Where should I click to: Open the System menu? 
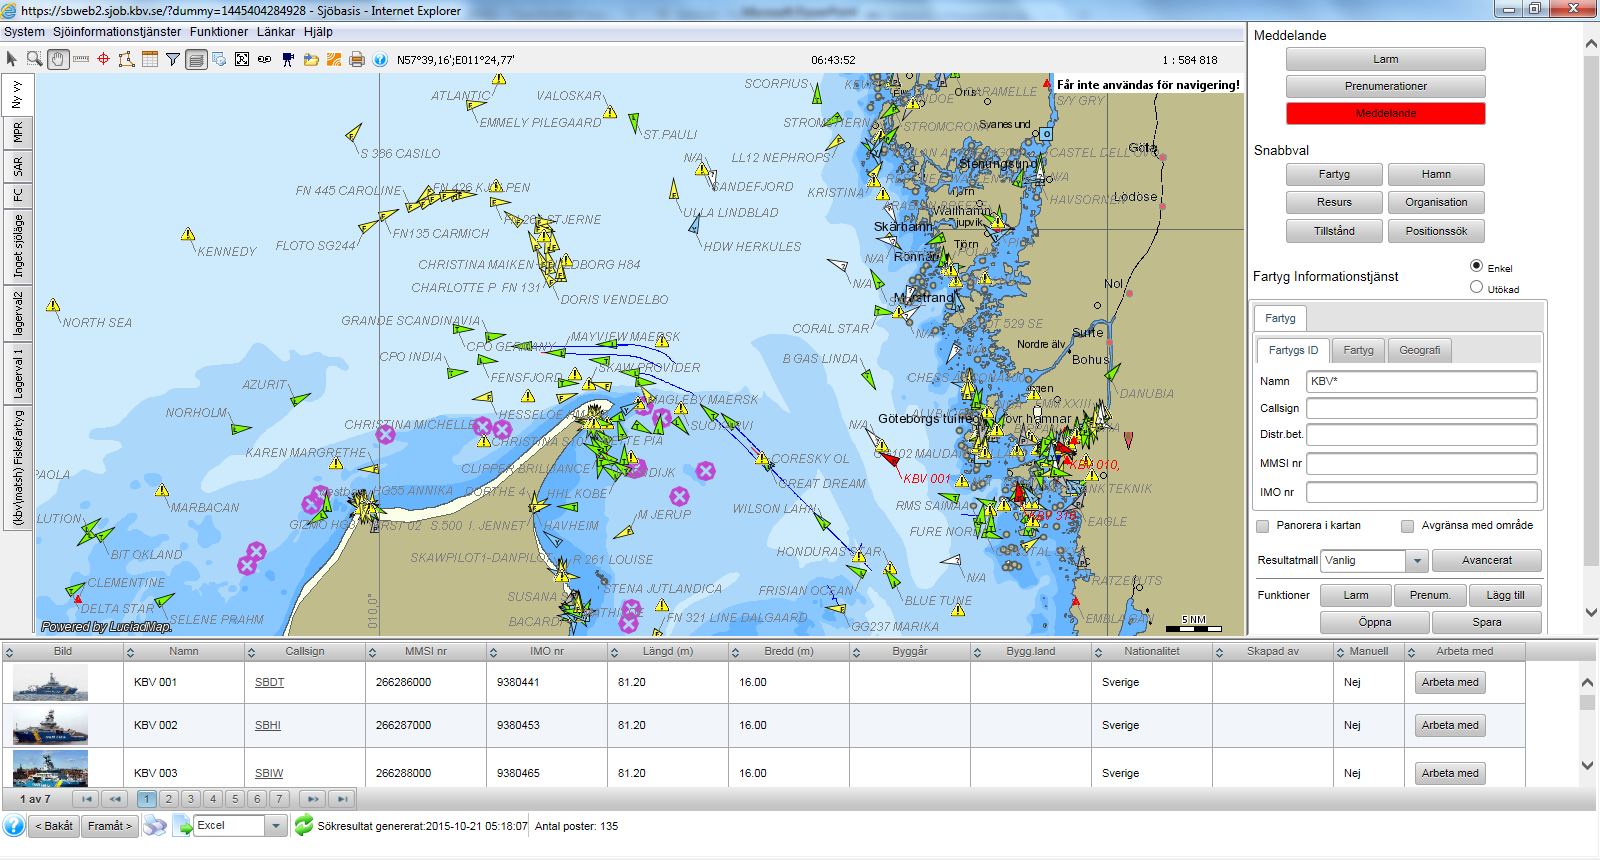point(24,32)
